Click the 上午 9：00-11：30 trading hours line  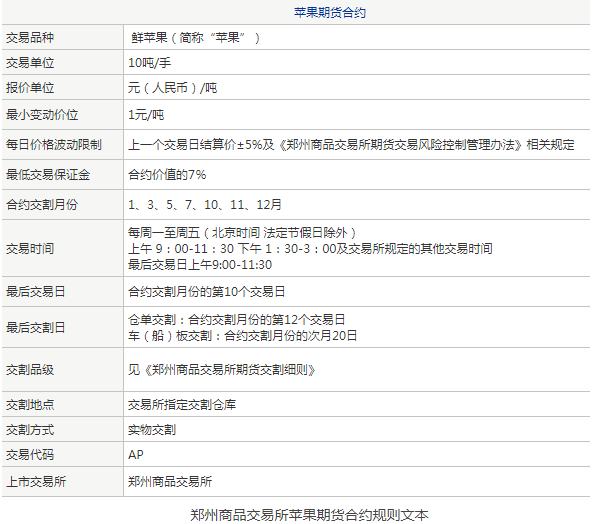[310, 249]
